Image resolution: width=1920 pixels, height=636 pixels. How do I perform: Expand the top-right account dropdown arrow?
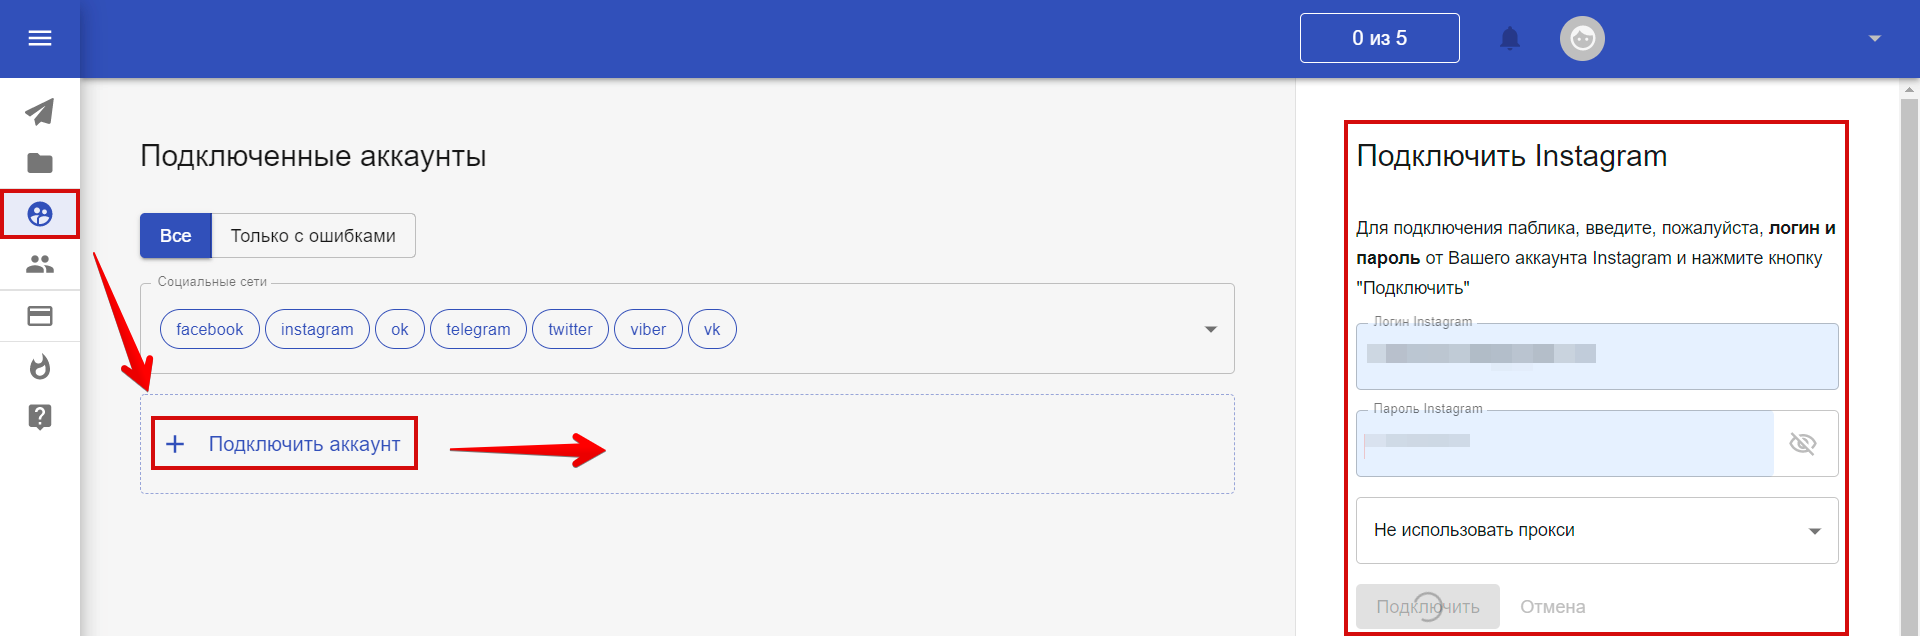pos(1875,38)
